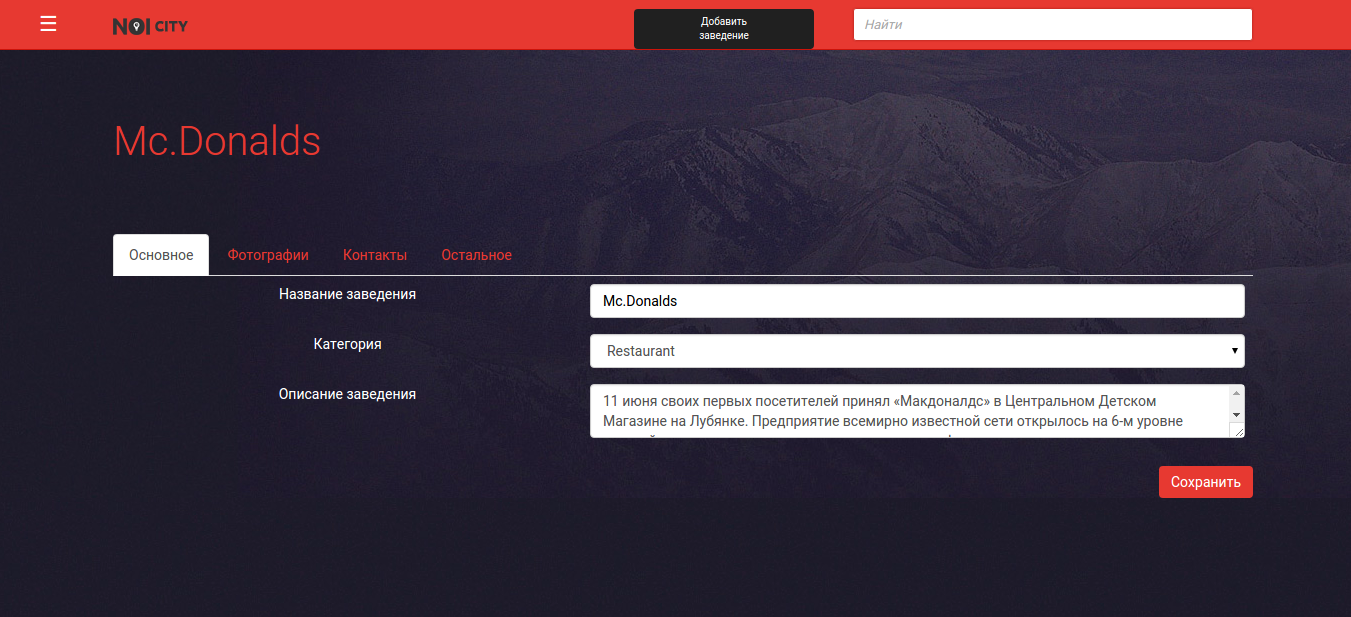Click the textarea resize handle corner

1237,430
